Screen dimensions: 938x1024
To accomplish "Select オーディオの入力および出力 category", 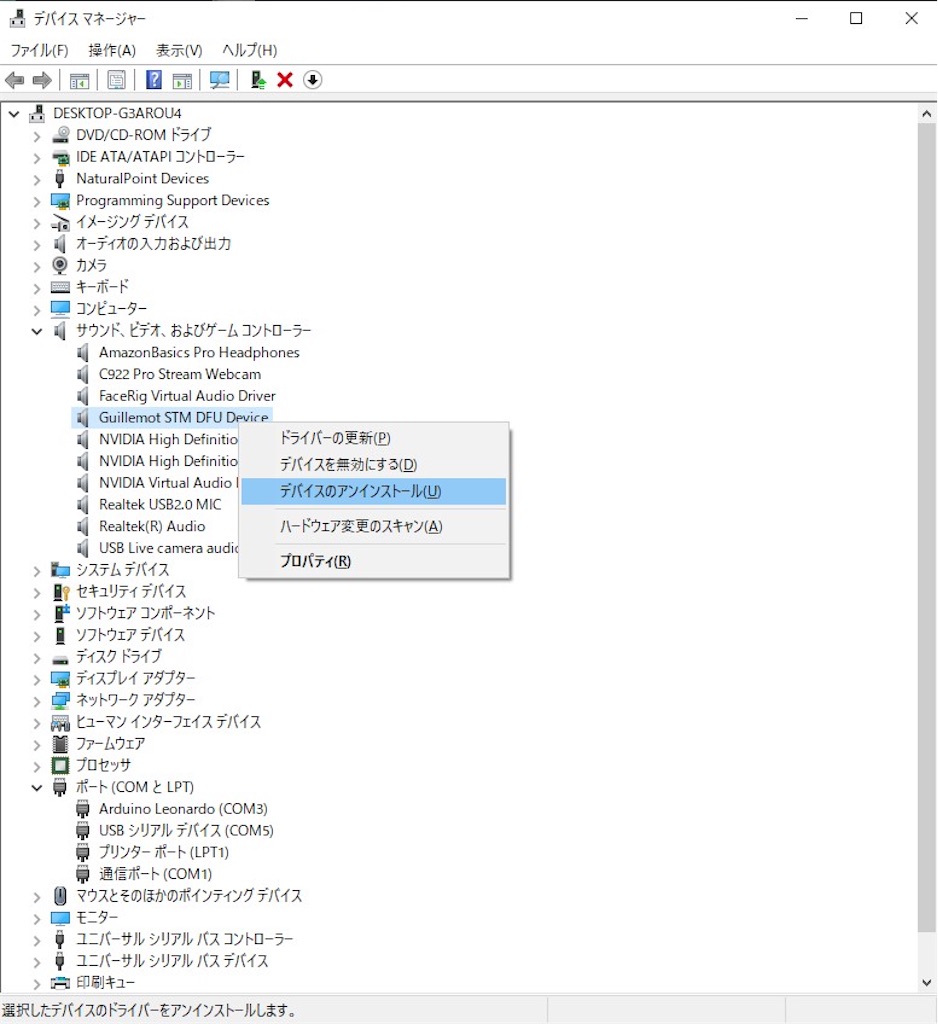I will 154,244.
